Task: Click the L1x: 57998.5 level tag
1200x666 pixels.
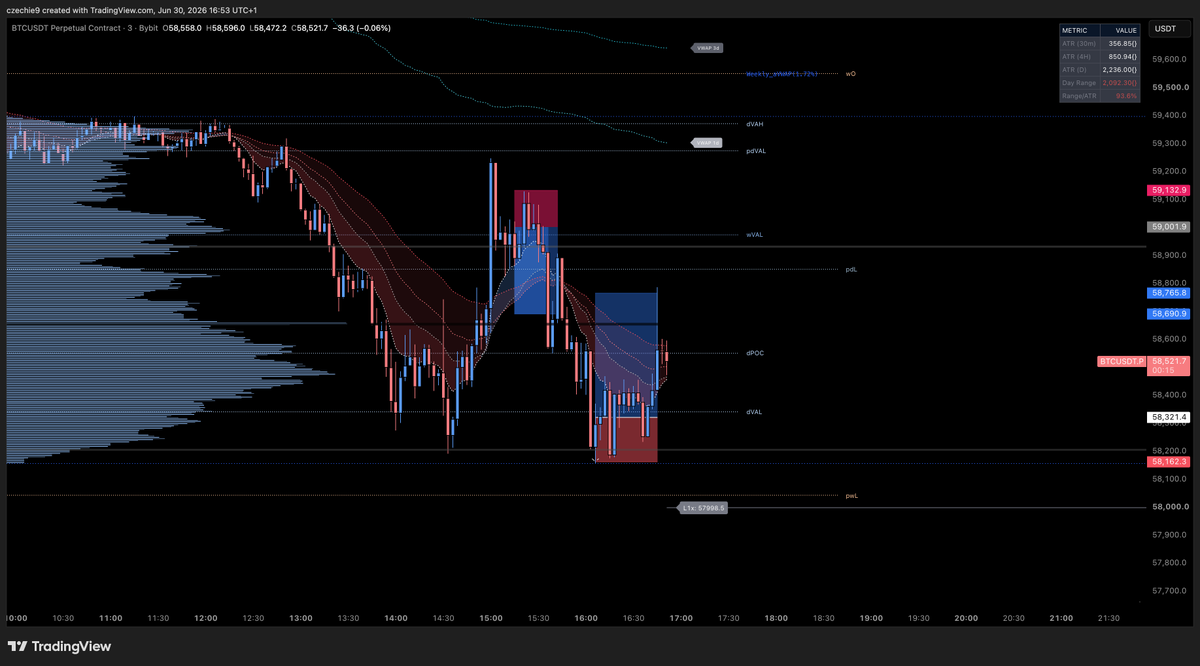Action: pos(701,508)
